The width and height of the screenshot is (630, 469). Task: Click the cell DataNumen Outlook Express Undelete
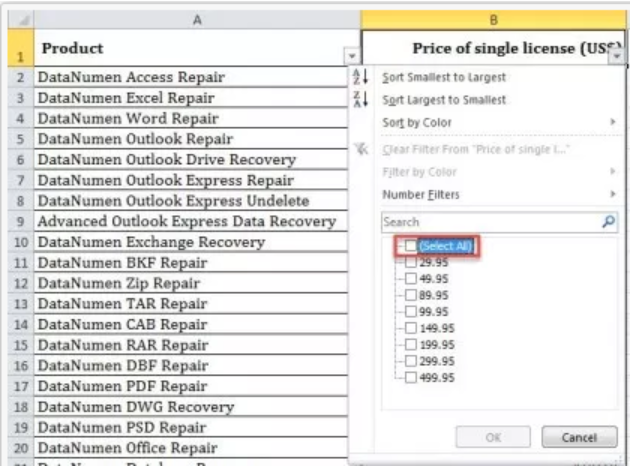click(x=191, y=201)
